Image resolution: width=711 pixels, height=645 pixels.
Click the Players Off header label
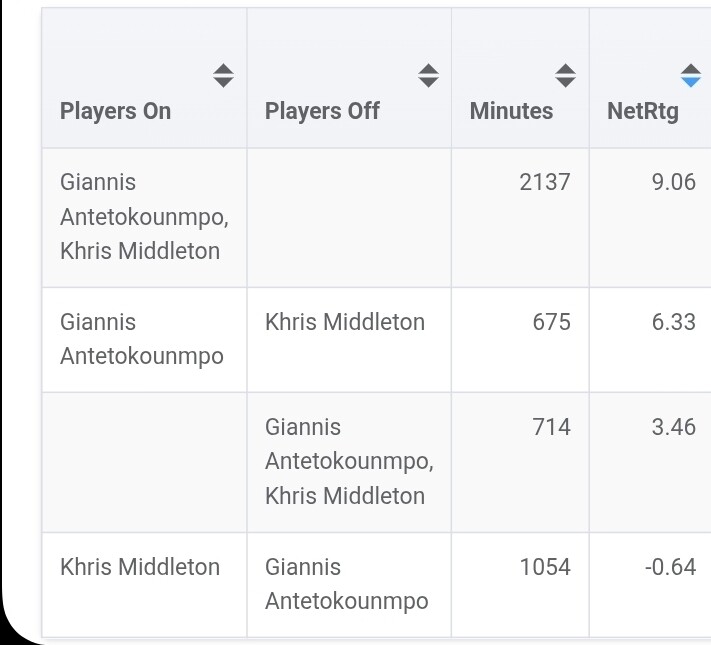tap(322, 111)
